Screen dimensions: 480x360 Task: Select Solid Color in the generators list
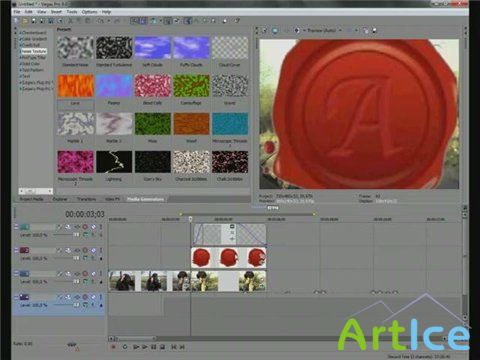(31, 64)
